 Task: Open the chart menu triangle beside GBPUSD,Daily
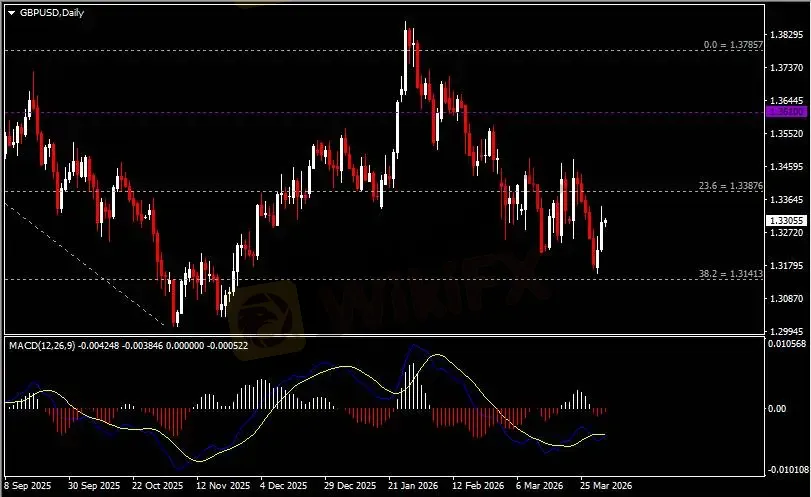coord(11,13)
